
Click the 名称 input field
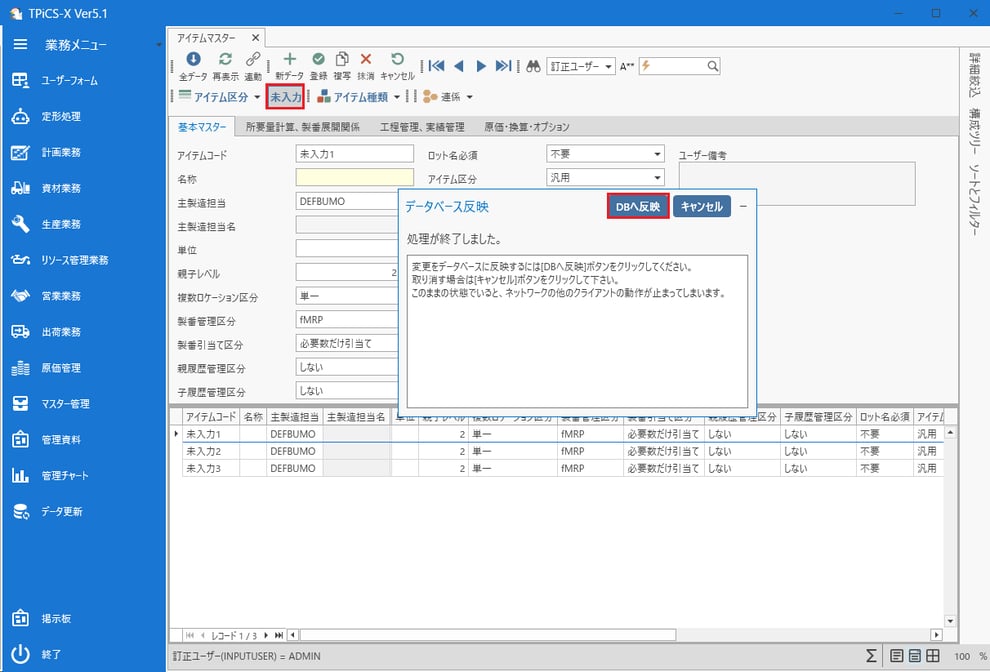coord(354,177)
